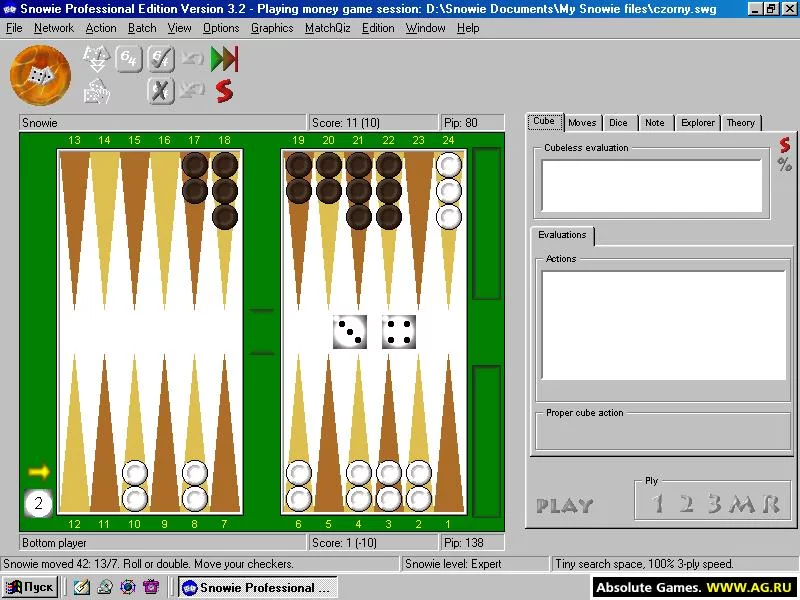Open the Action menu
This screenshot has width=800, height=600.
[x=101, y=28]
